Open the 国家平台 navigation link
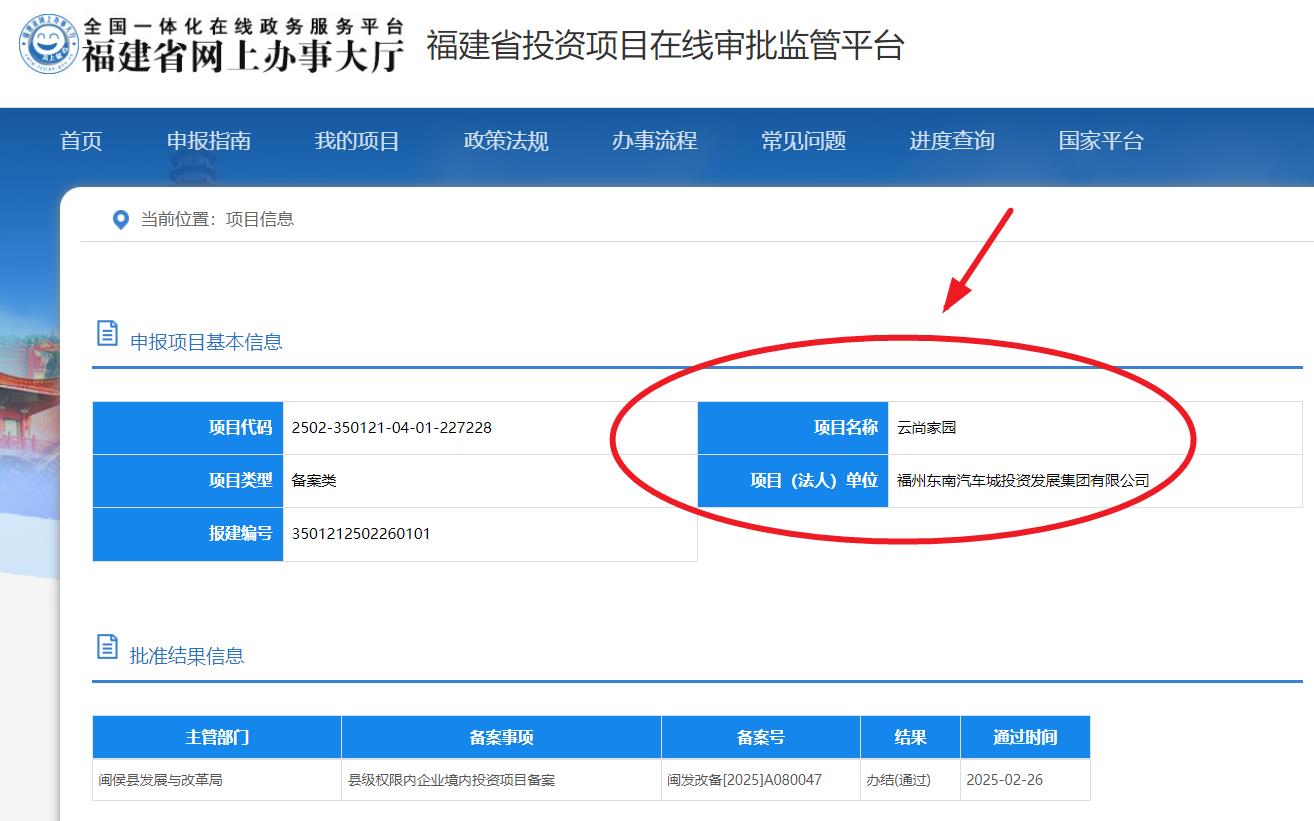 1101,141
